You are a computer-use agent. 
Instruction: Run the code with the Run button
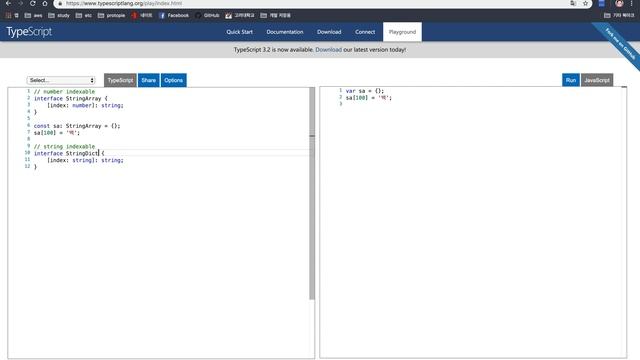[x=571, y=80]
